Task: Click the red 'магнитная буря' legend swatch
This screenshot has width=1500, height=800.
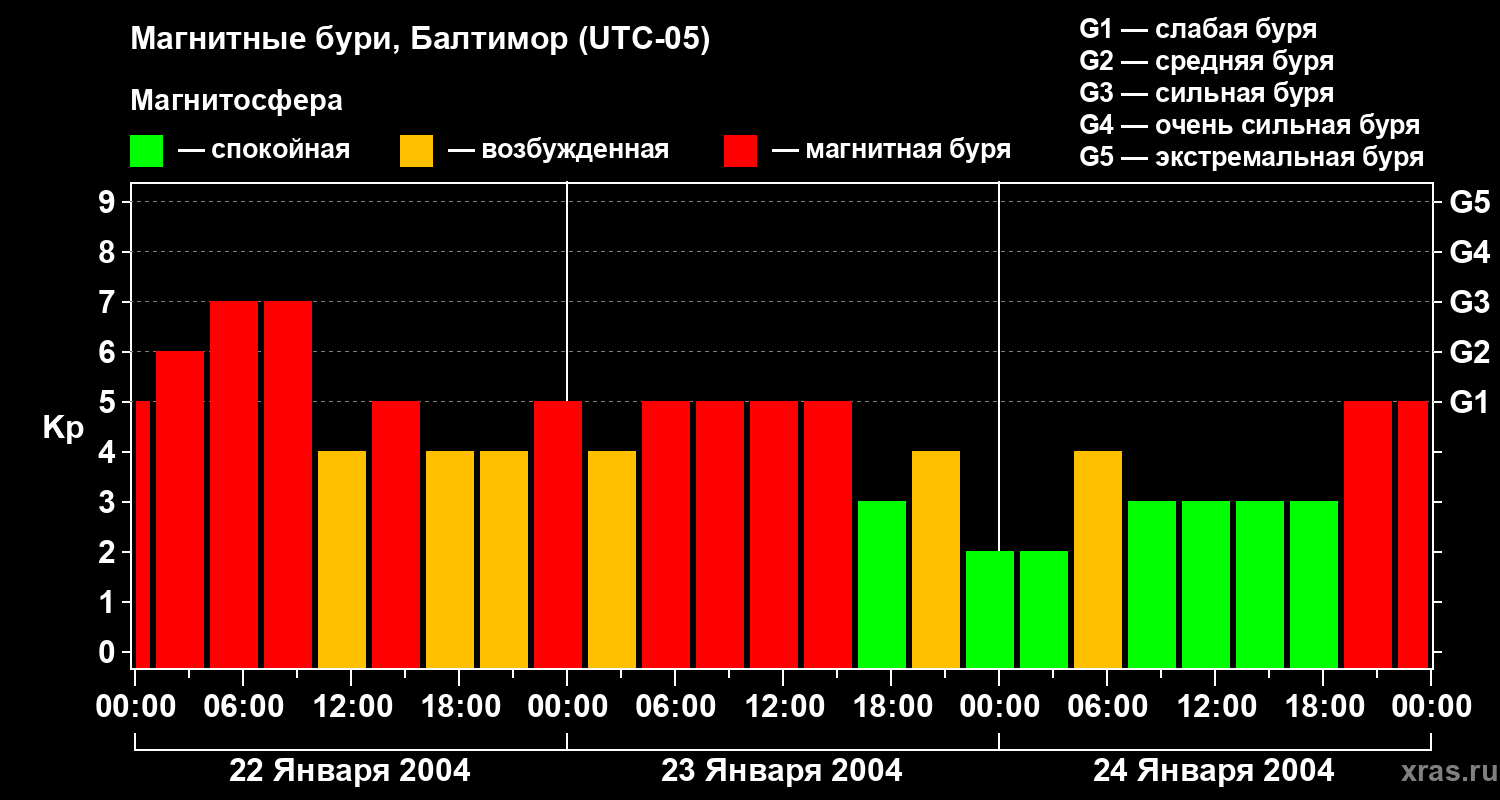Action: click(740, 151)
